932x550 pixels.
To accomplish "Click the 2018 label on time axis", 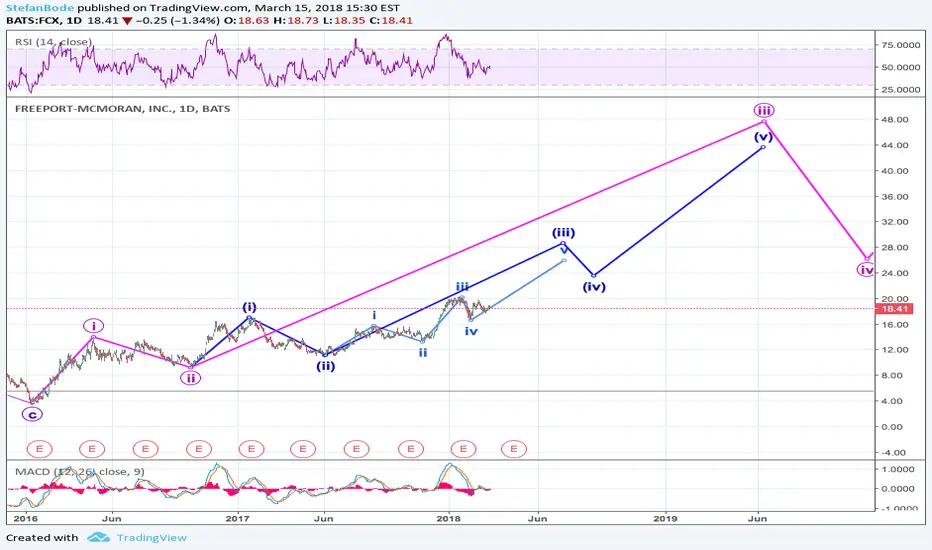I will pyautogui.click(x=449, y=518).
